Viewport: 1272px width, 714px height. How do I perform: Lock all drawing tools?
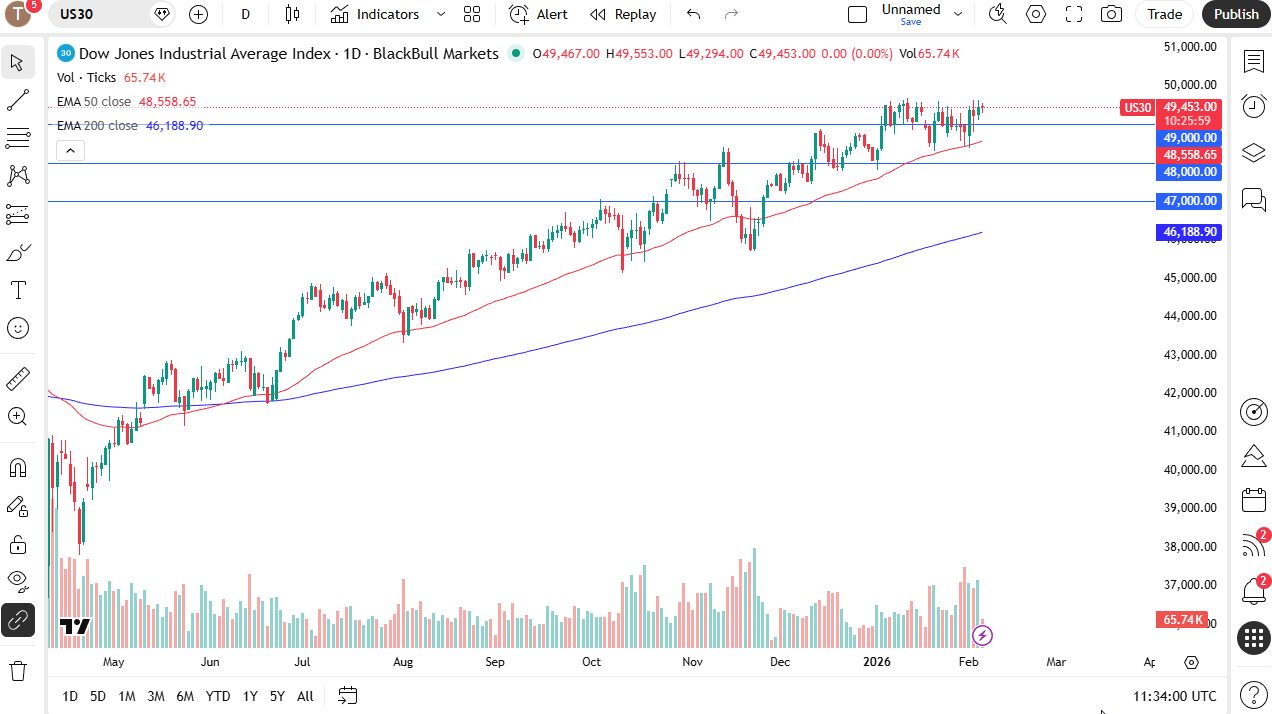tap(17, 544)
